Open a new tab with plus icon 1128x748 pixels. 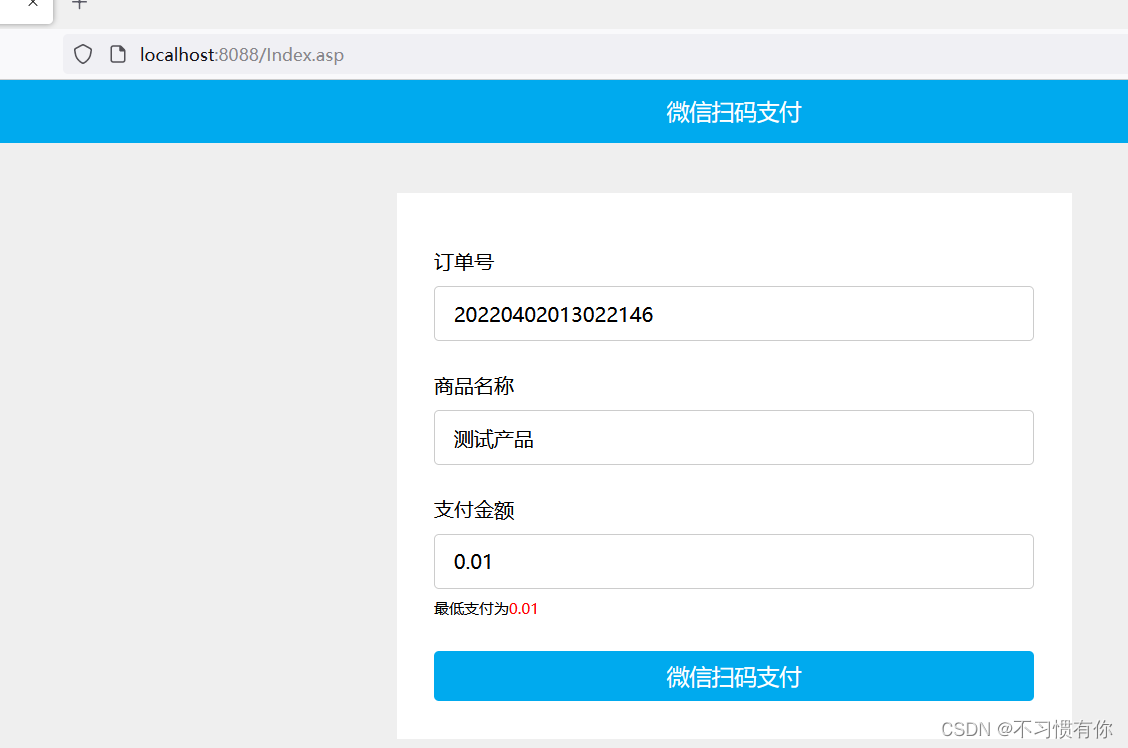point(80,4)
